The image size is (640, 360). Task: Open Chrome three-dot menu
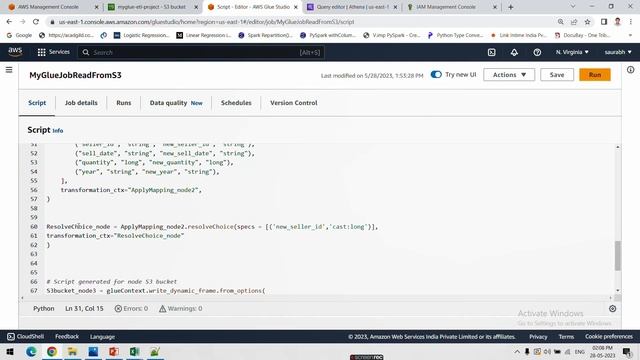(x=631, y=22)
